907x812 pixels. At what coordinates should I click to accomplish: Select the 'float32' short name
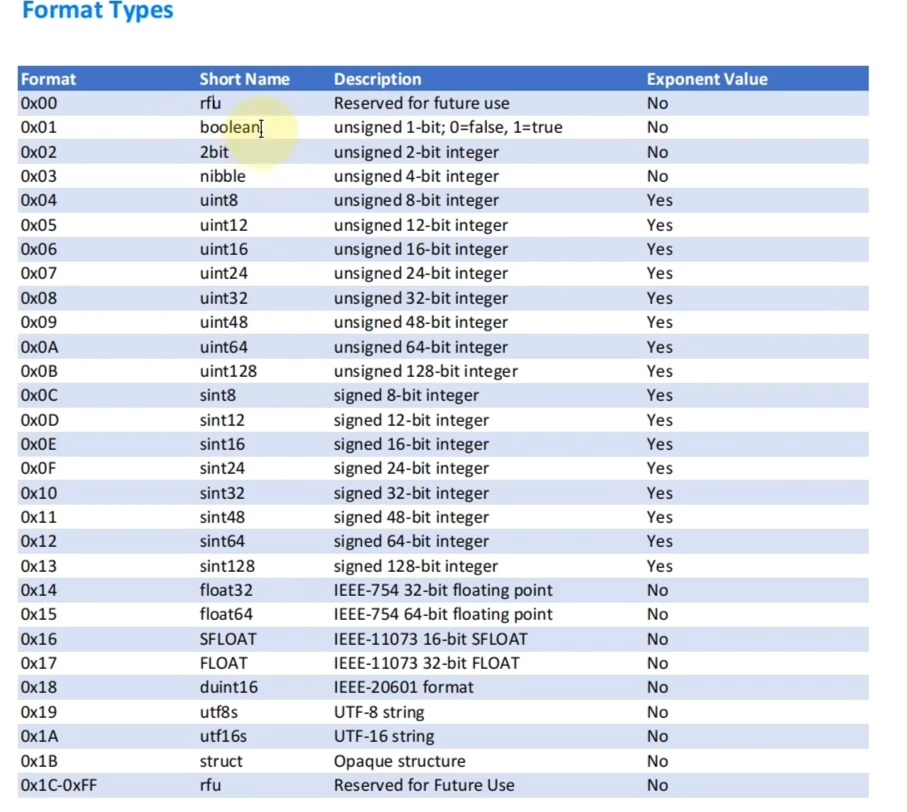point(226,590)
